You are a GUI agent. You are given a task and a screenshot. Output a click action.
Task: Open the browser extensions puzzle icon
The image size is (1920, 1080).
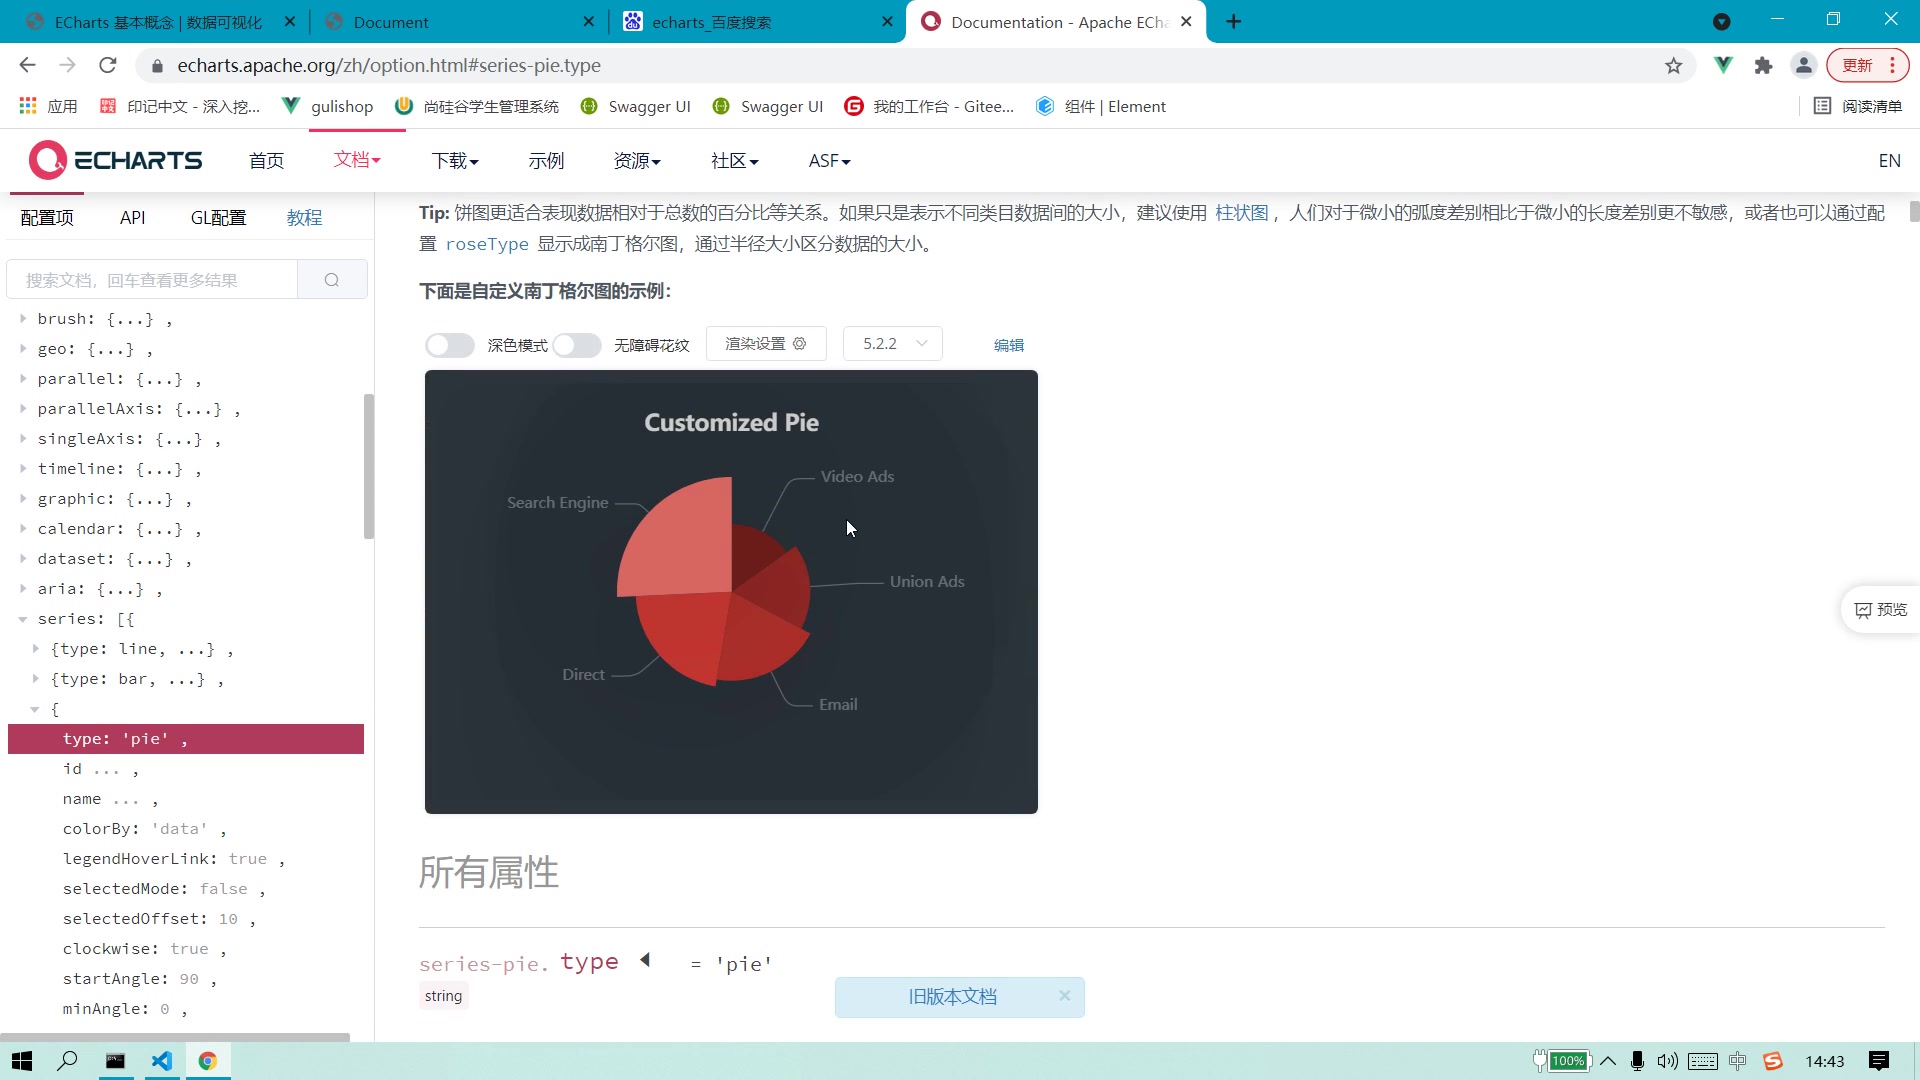pyautogui.click(x=1763, y=65)
